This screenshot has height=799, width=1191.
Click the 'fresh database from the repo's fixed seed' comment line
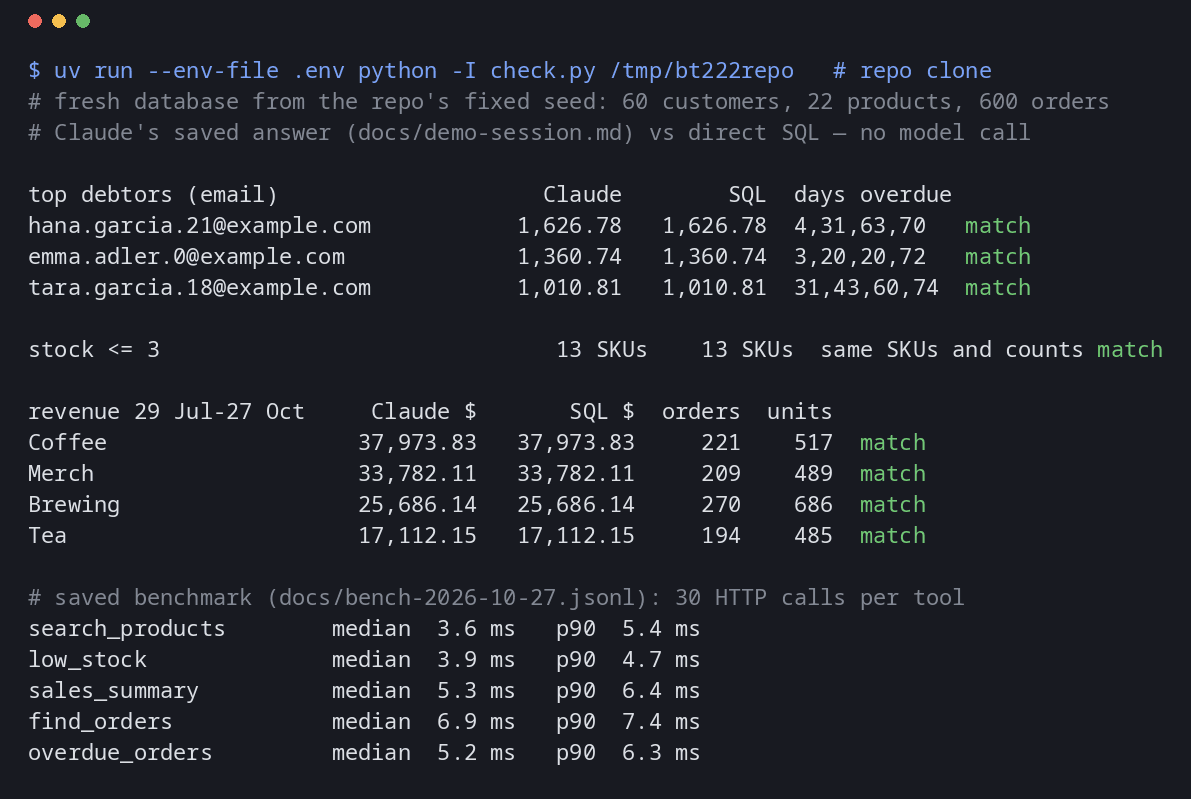coord(569,102)
